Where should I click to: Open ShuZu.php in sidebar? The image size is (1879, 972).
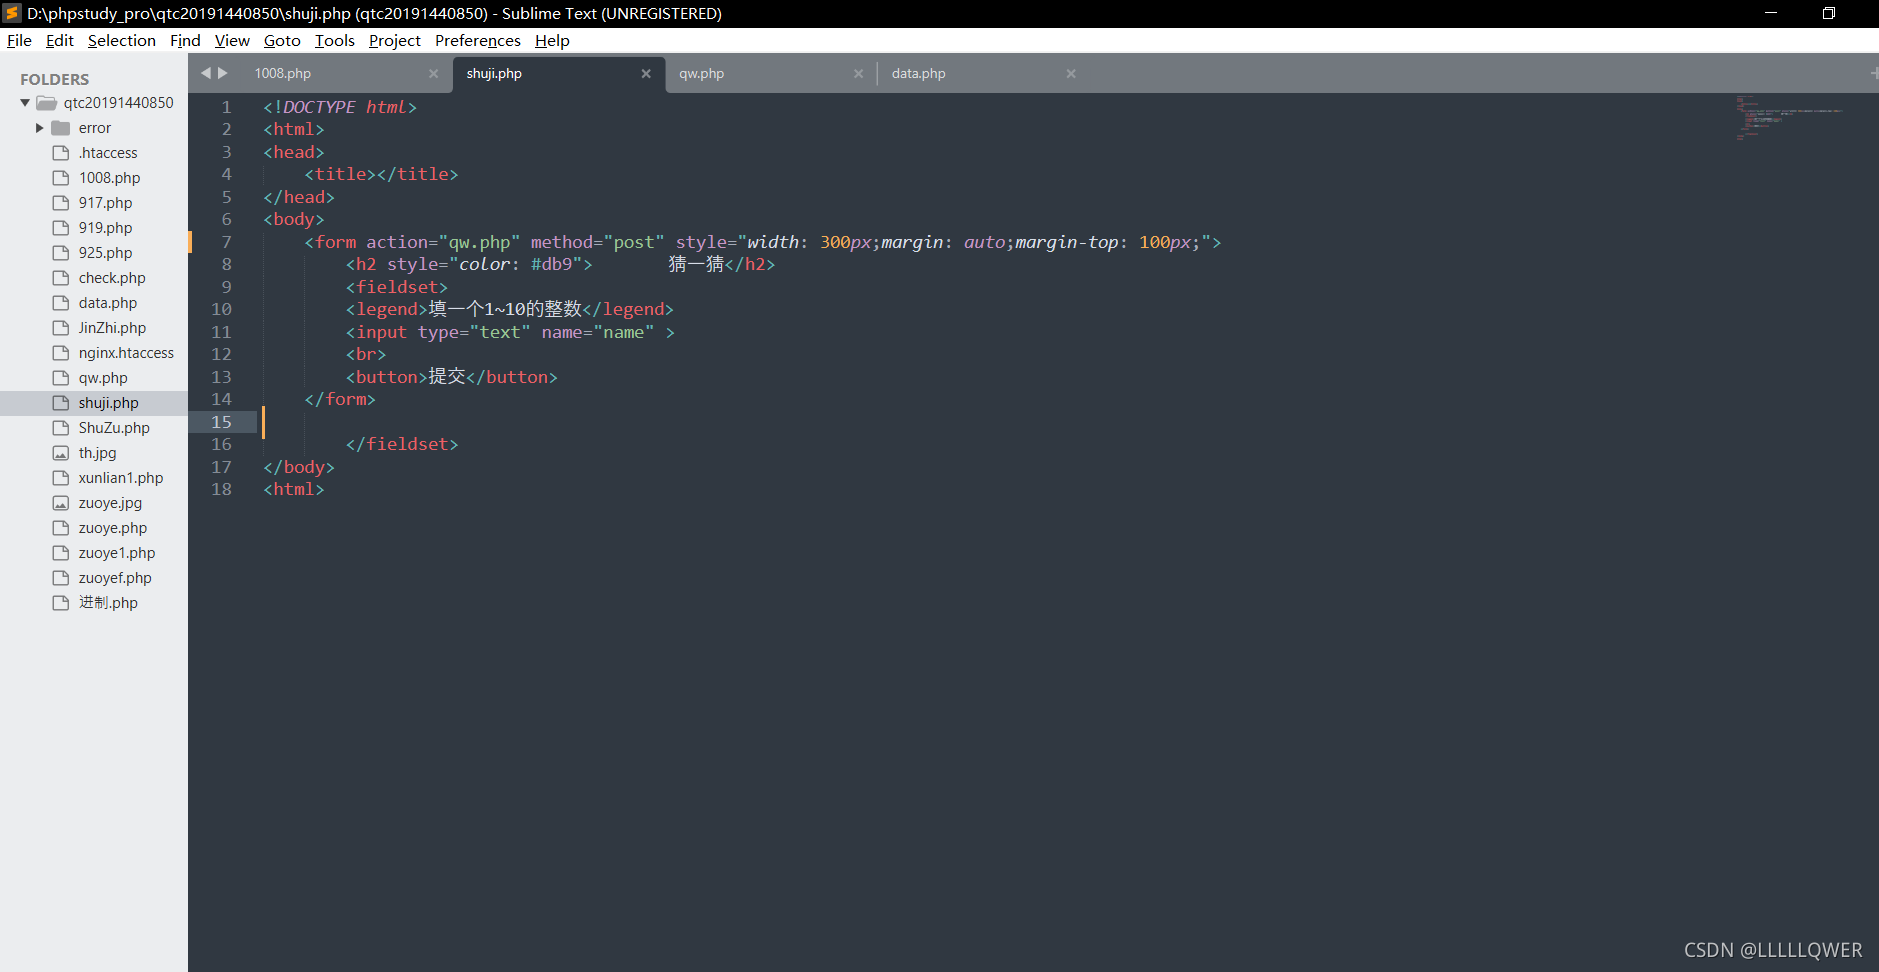tap(114, 427)
